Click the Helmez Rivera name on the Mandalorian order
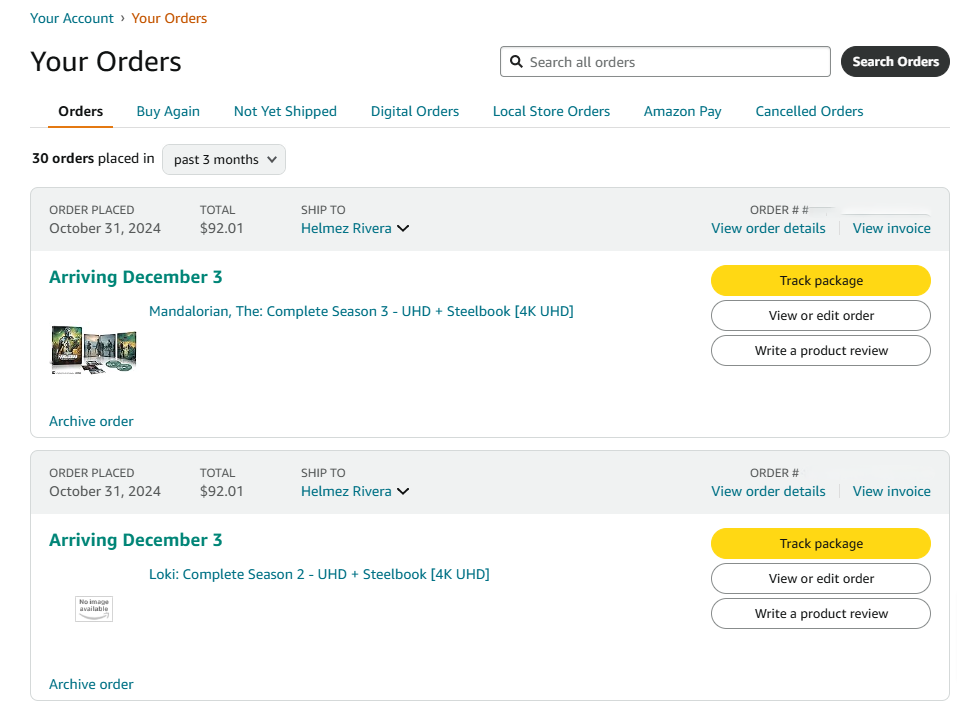The height and width of the screenshot is (708, 957). (x=346, y=228)
